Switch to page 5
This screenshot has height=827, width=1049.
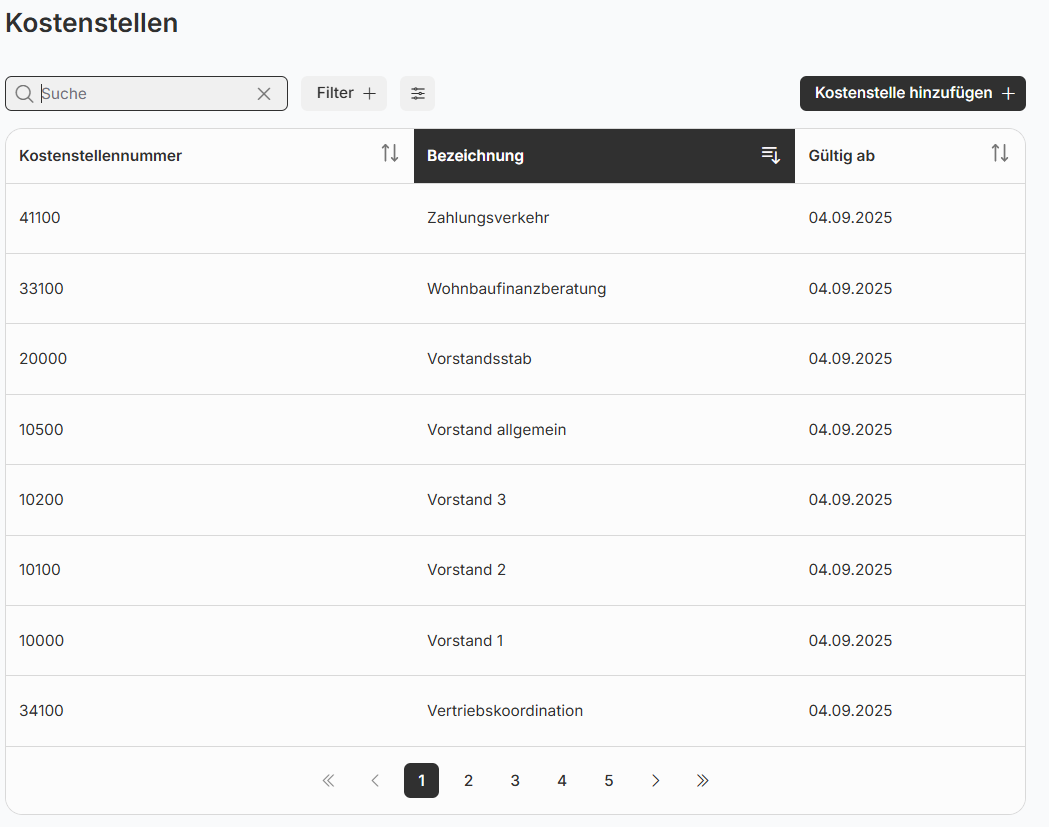click(609, 781)
